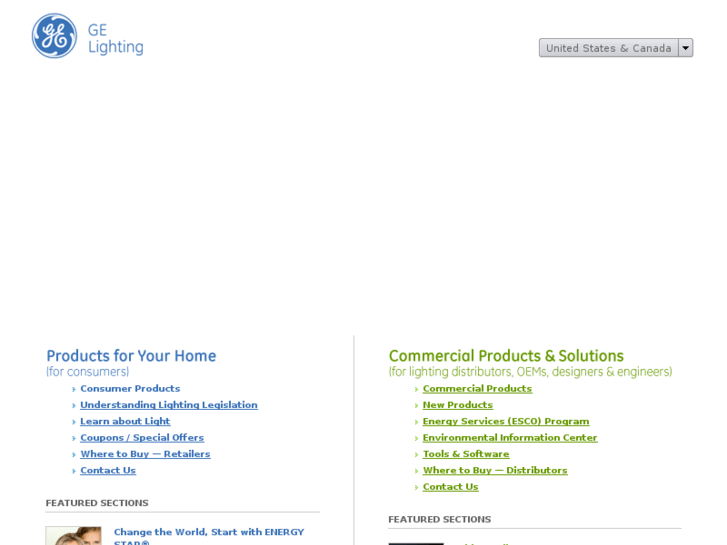Click the Products for Your Home heading
The height and width of the screenshot is (545, 727).
click(x=131, y=356)
